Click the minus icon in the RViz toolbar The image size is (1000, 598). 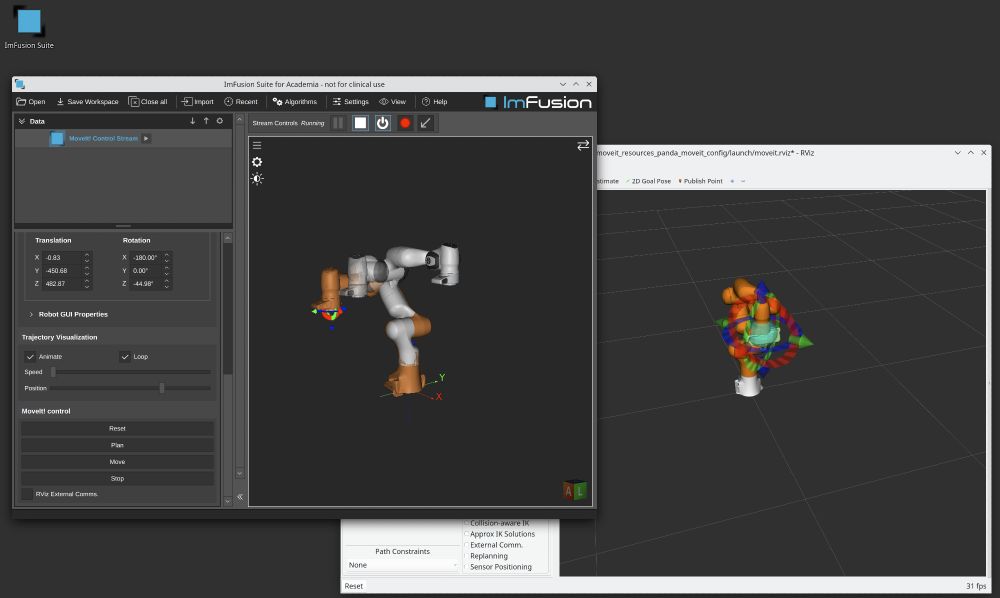(743, 181)
